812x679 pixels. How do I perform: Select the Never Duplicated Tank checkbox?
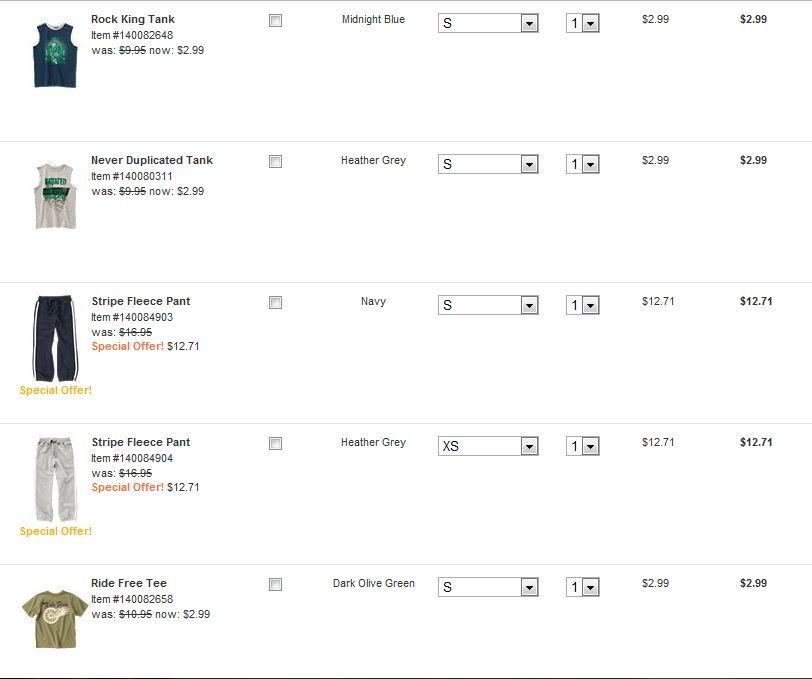pos(276,162)
